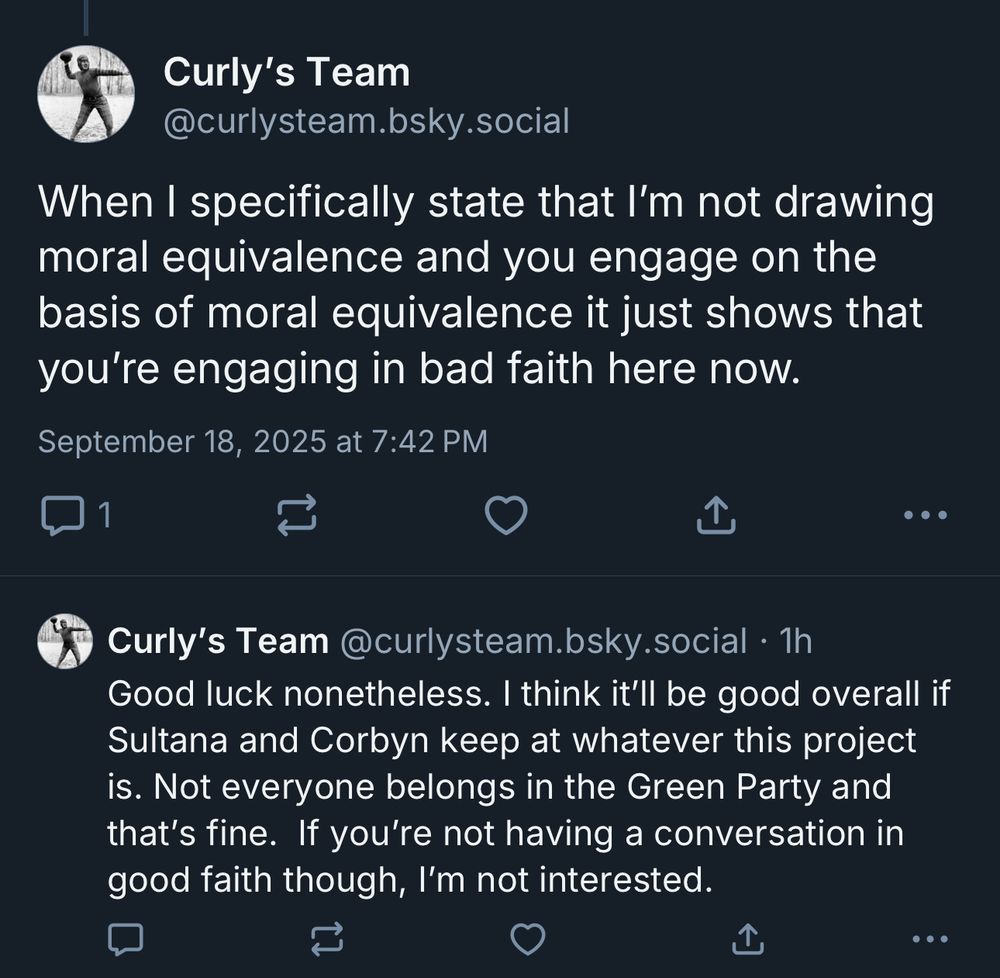The width and height of the screenshot is (1000, 978).
Task: Open the September 18, 2025 timestamp
Action: tap(262, 441)
